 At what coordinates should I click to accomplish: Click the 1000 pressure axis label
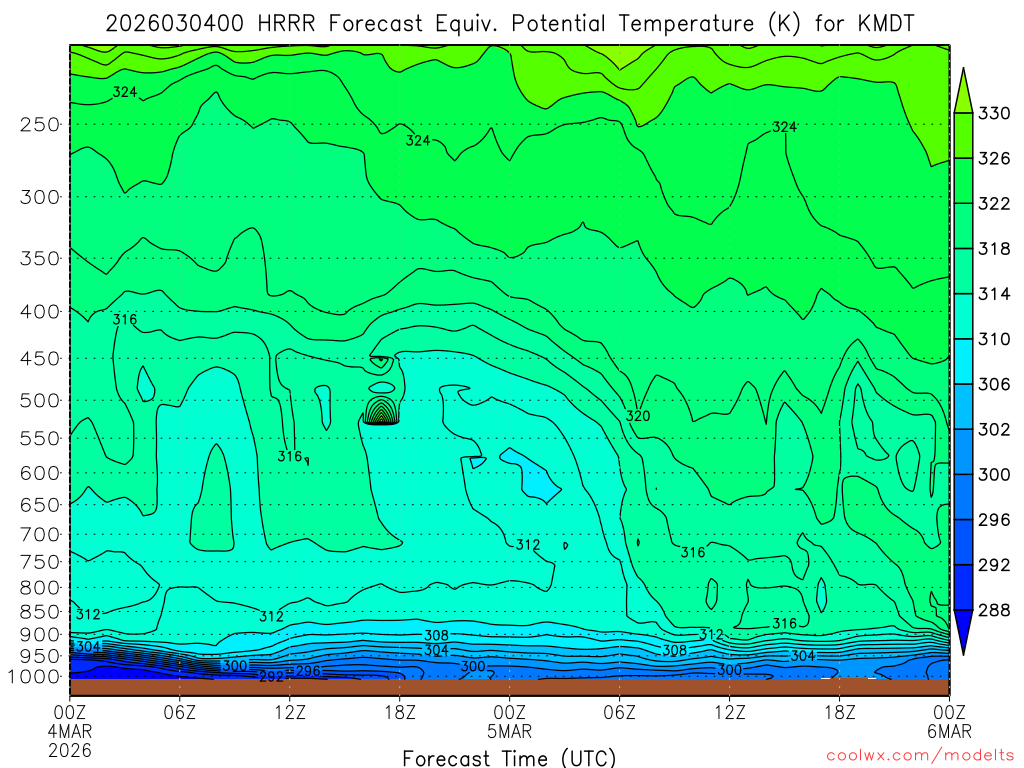pos(34,677)
